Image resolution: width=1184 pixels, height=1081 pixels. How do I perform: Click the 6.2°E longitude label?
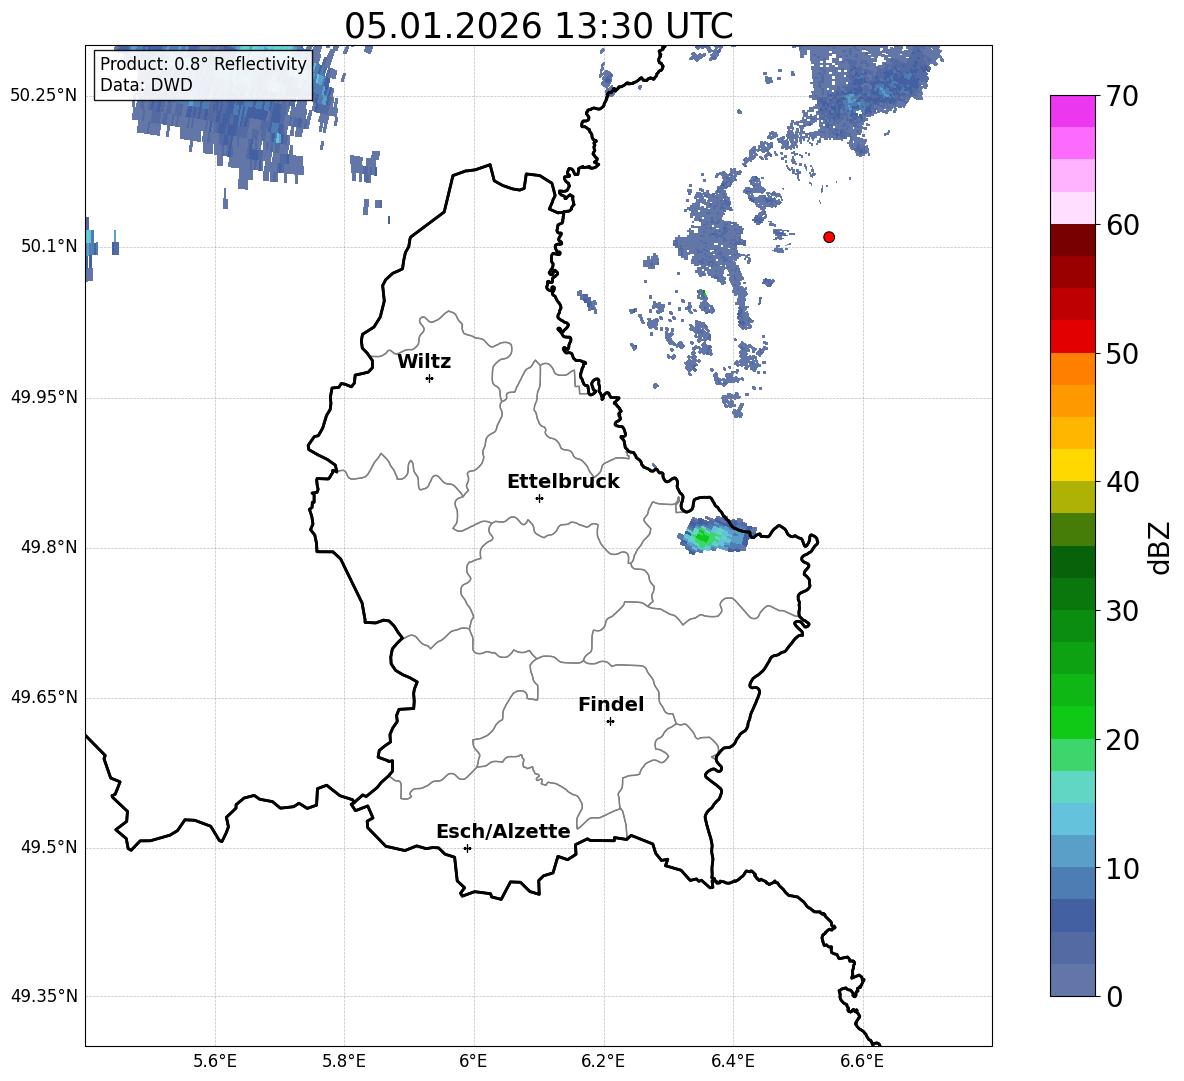click(603, 1061)
